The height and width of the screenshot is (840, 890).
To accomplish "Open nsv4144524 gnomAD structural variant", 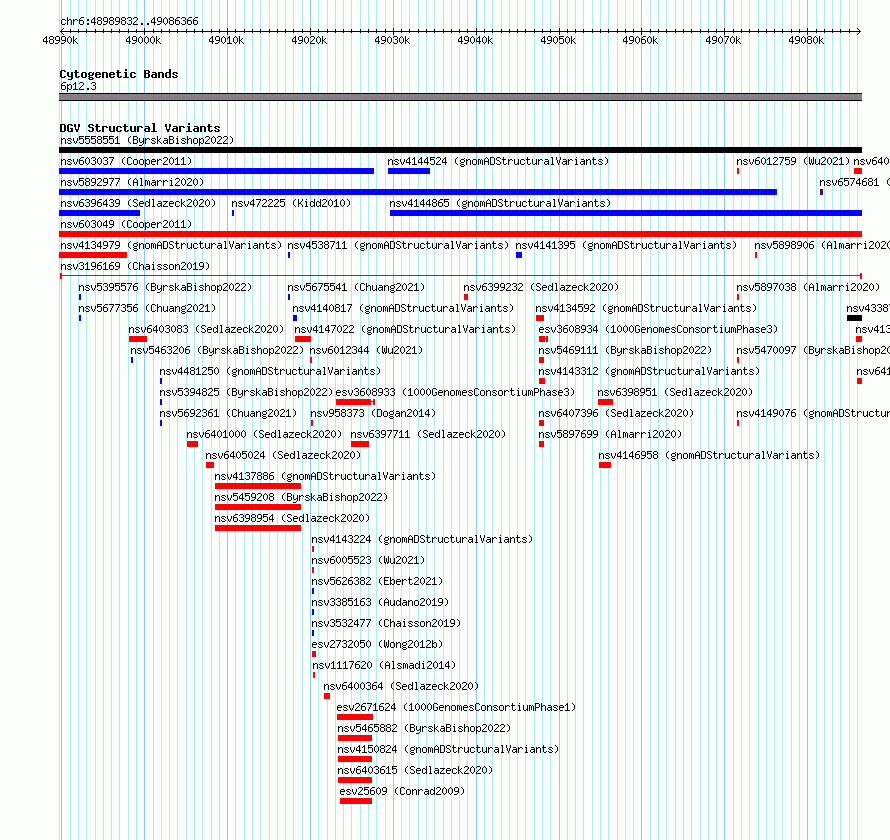I will (x=498, y=161).
